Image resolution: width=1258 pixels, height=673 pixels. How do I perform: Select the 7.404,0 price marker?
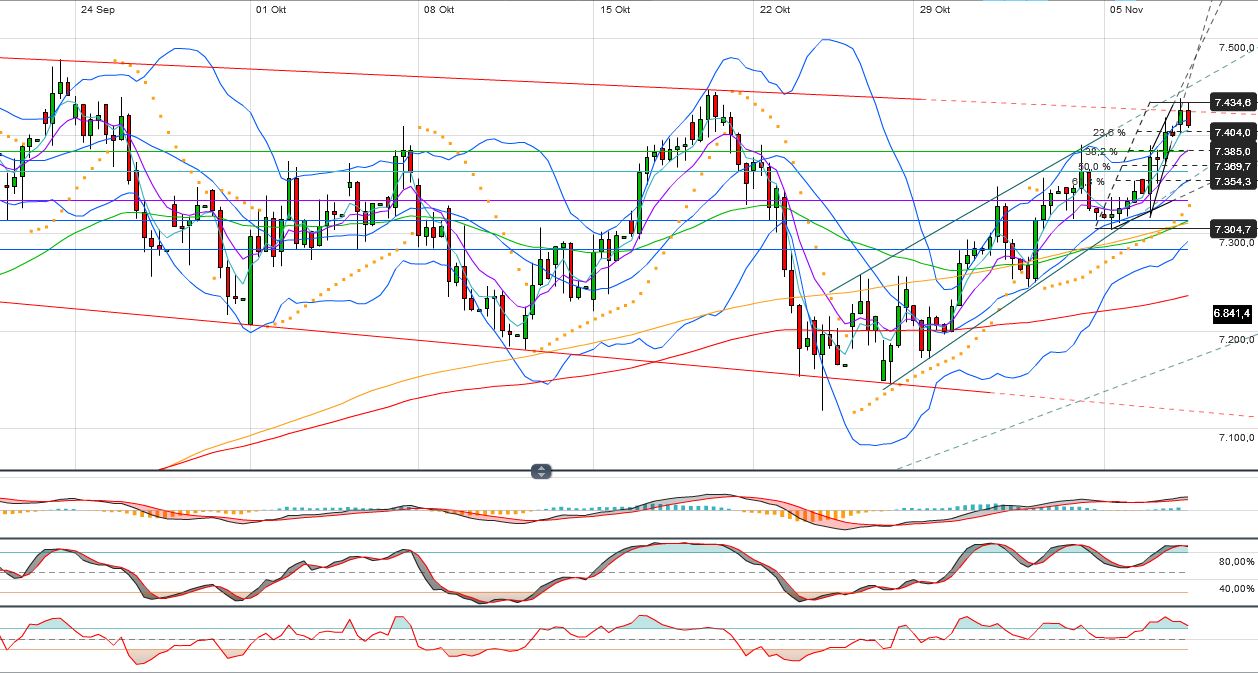click(x=1232, y=132)
